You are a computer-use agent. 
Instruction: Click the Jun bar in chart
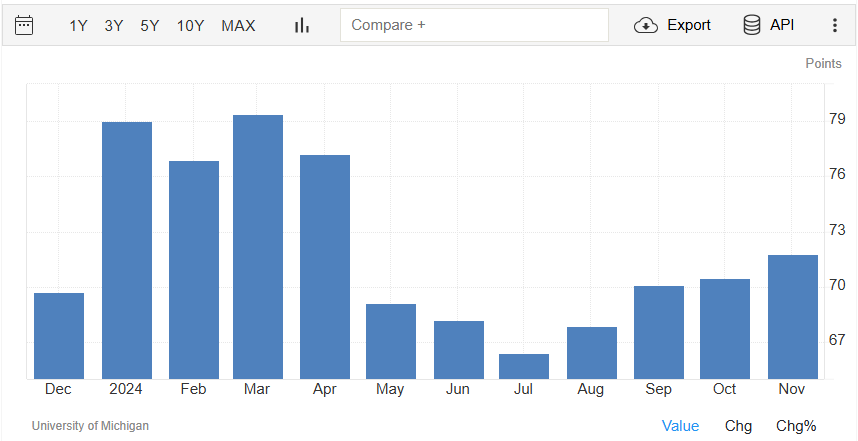459,350
